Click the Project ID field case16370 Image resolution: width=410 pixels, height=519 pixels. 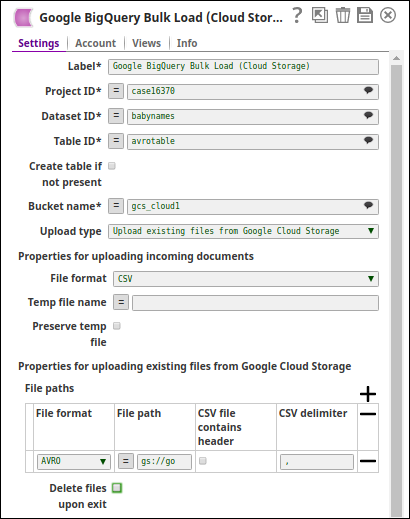point(253,91)
